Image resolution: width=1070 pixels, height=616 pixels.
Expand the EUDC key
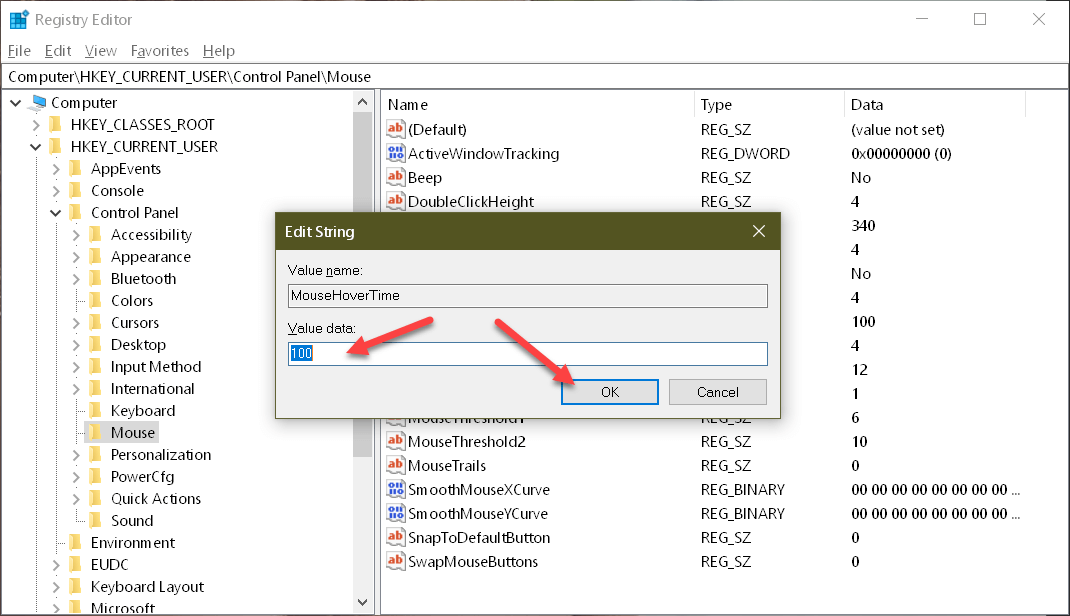pyautogui.click(x=56, y=565)
